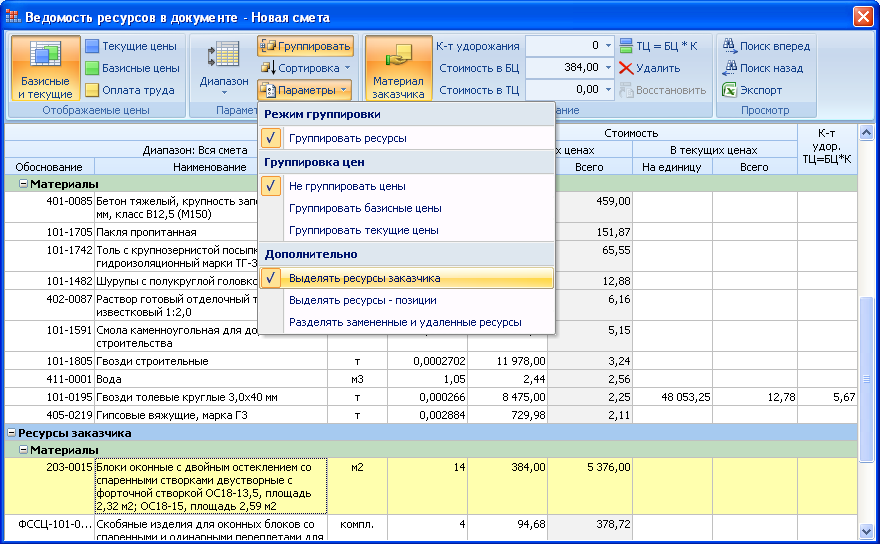Viewport: 880px width, 544px height.
Task: Toggle the Группировать button
Action: (x=306, y=46)
